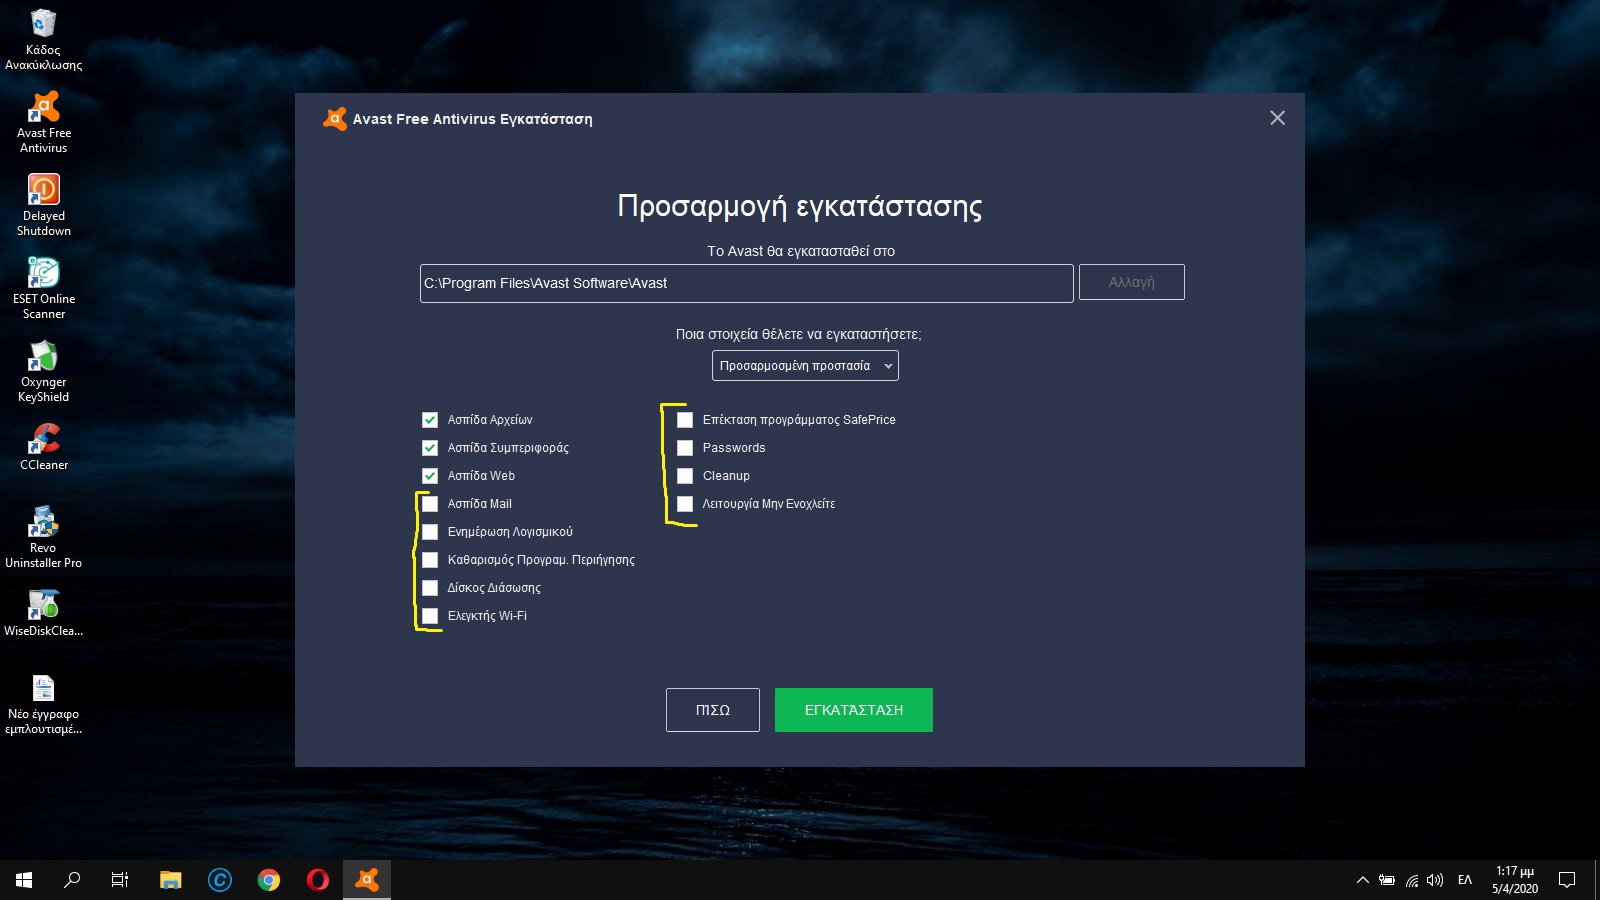Close the Avast installer window
The width and height of the screenshot is (1600, 900).
(1277, 118)
